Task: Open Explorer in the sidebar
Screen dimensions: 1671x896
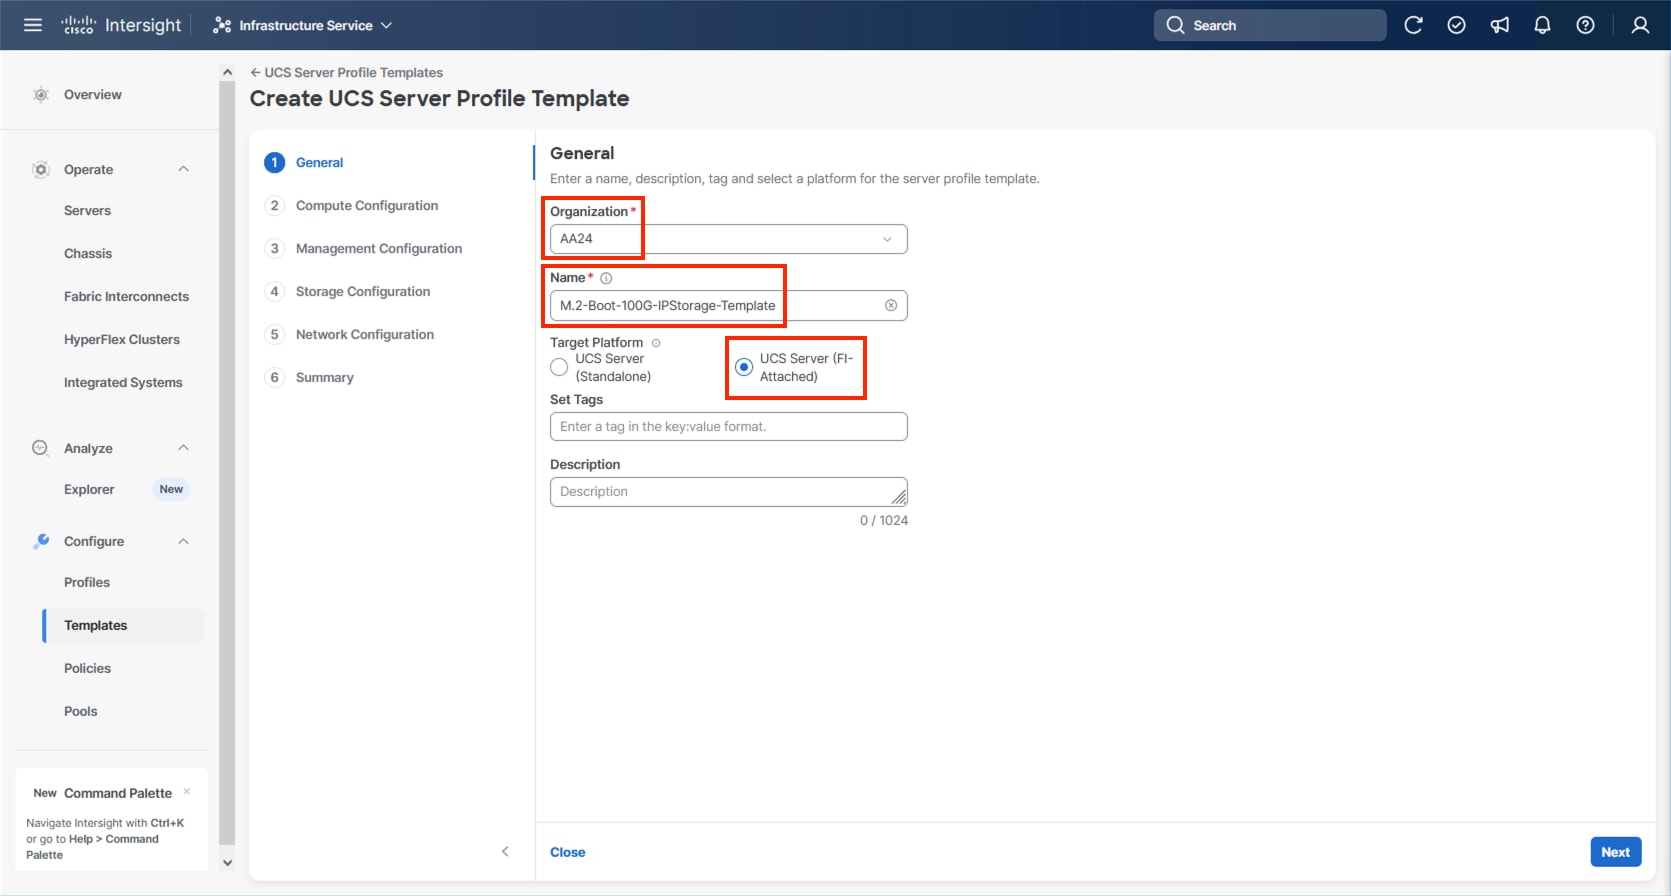Action: 89,490
